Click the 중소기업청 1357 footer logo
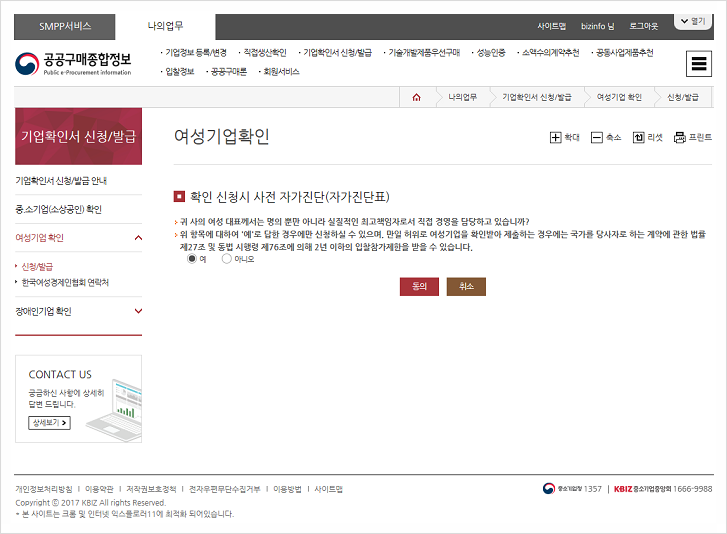727x534 pixels. pos(572,489)
